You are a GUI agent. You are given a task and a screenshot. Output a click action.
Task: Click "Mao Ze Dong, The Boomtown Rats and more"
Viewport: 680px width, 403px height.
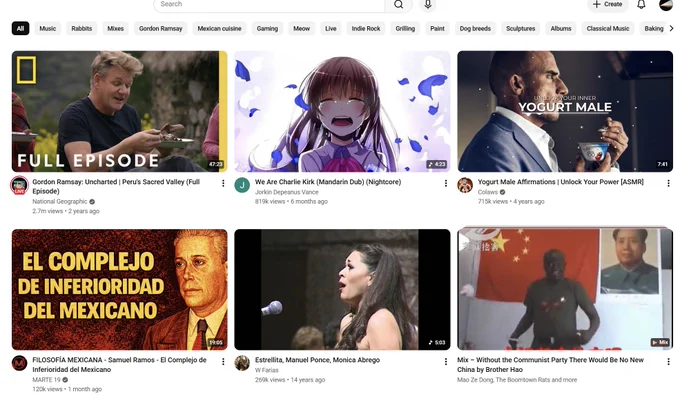517,380
